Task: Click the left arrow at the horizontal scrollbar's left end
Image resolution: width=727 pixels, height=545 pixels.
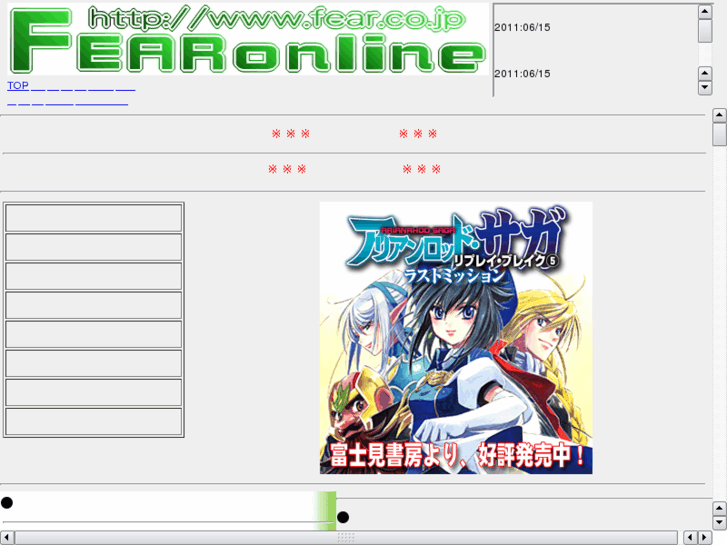Action: 6,538
